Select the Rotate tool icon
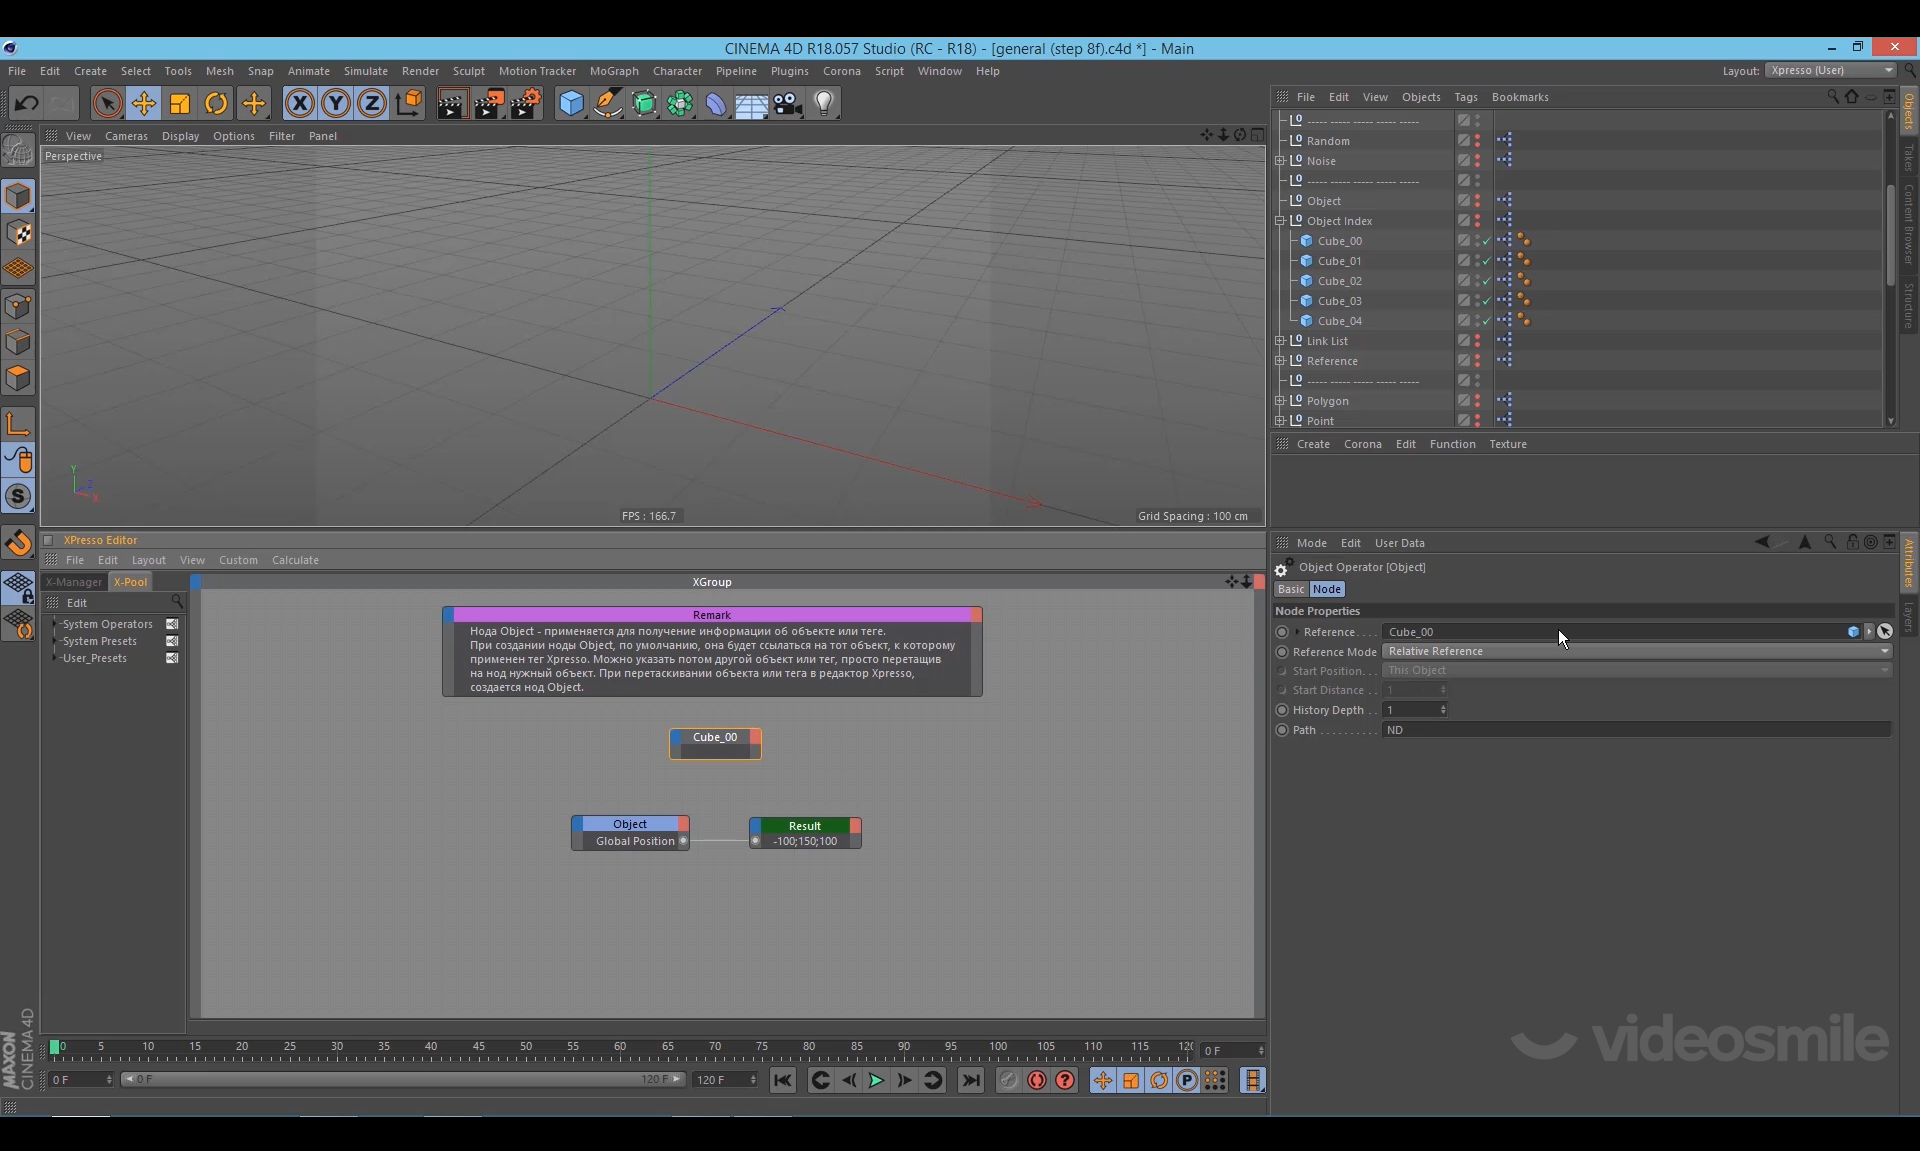Viewport: 1920px width, 1151px height. (216, 103)
